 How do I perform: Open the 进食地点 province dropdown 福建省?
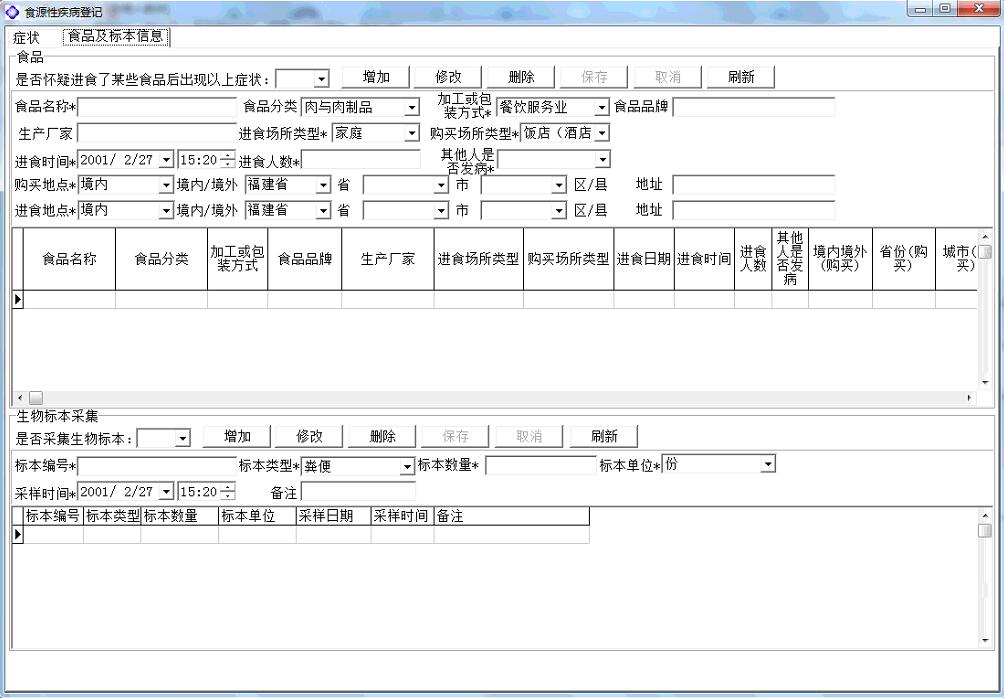point(323,211)
